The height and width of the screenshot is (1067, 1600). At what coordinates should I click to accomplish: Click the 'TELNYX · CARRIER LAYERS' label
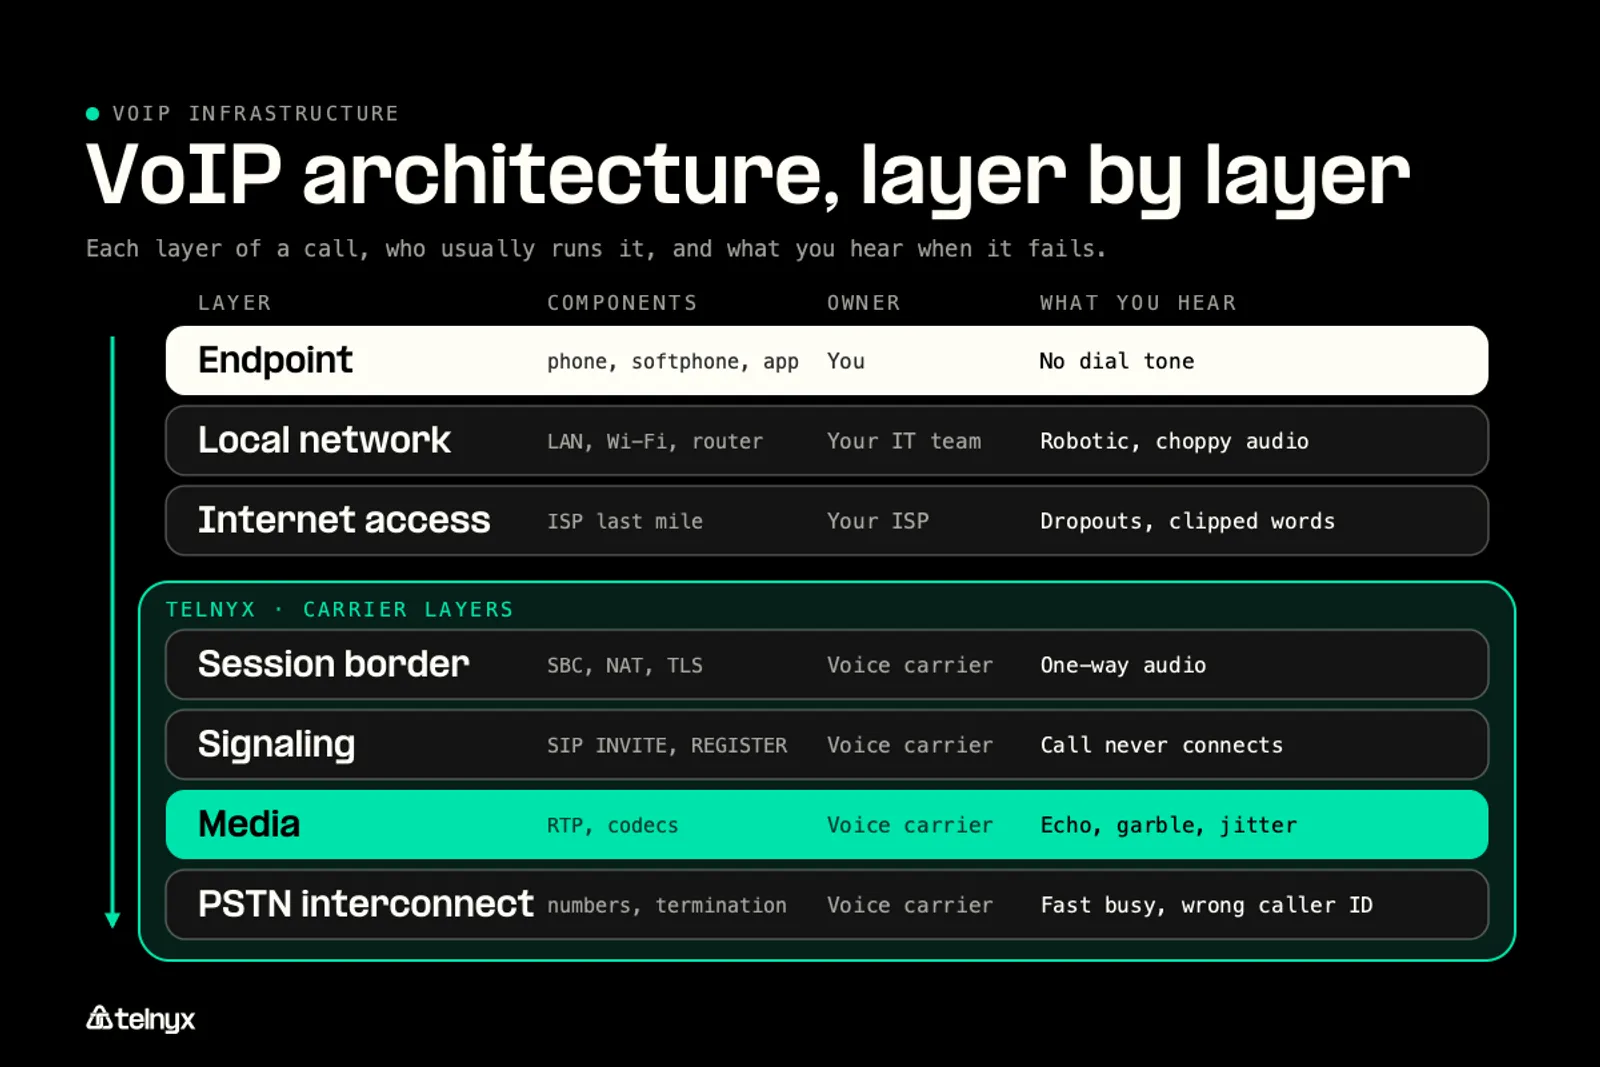point(340,609)
